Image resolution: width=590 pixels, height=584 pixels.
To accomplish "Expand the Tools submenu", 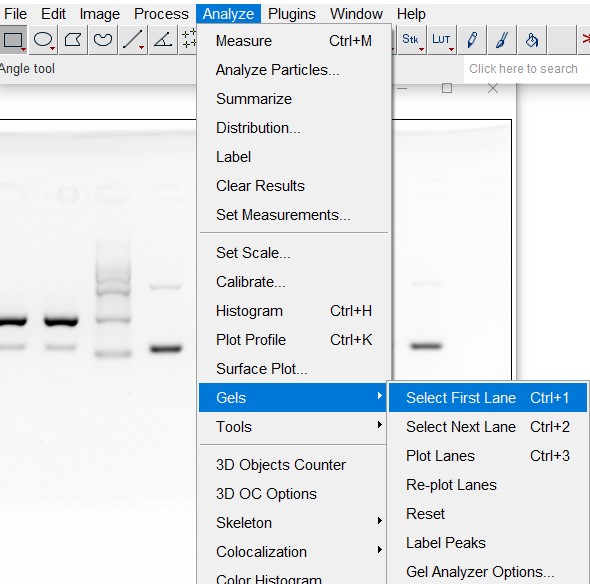I will [x=293, y=427].
